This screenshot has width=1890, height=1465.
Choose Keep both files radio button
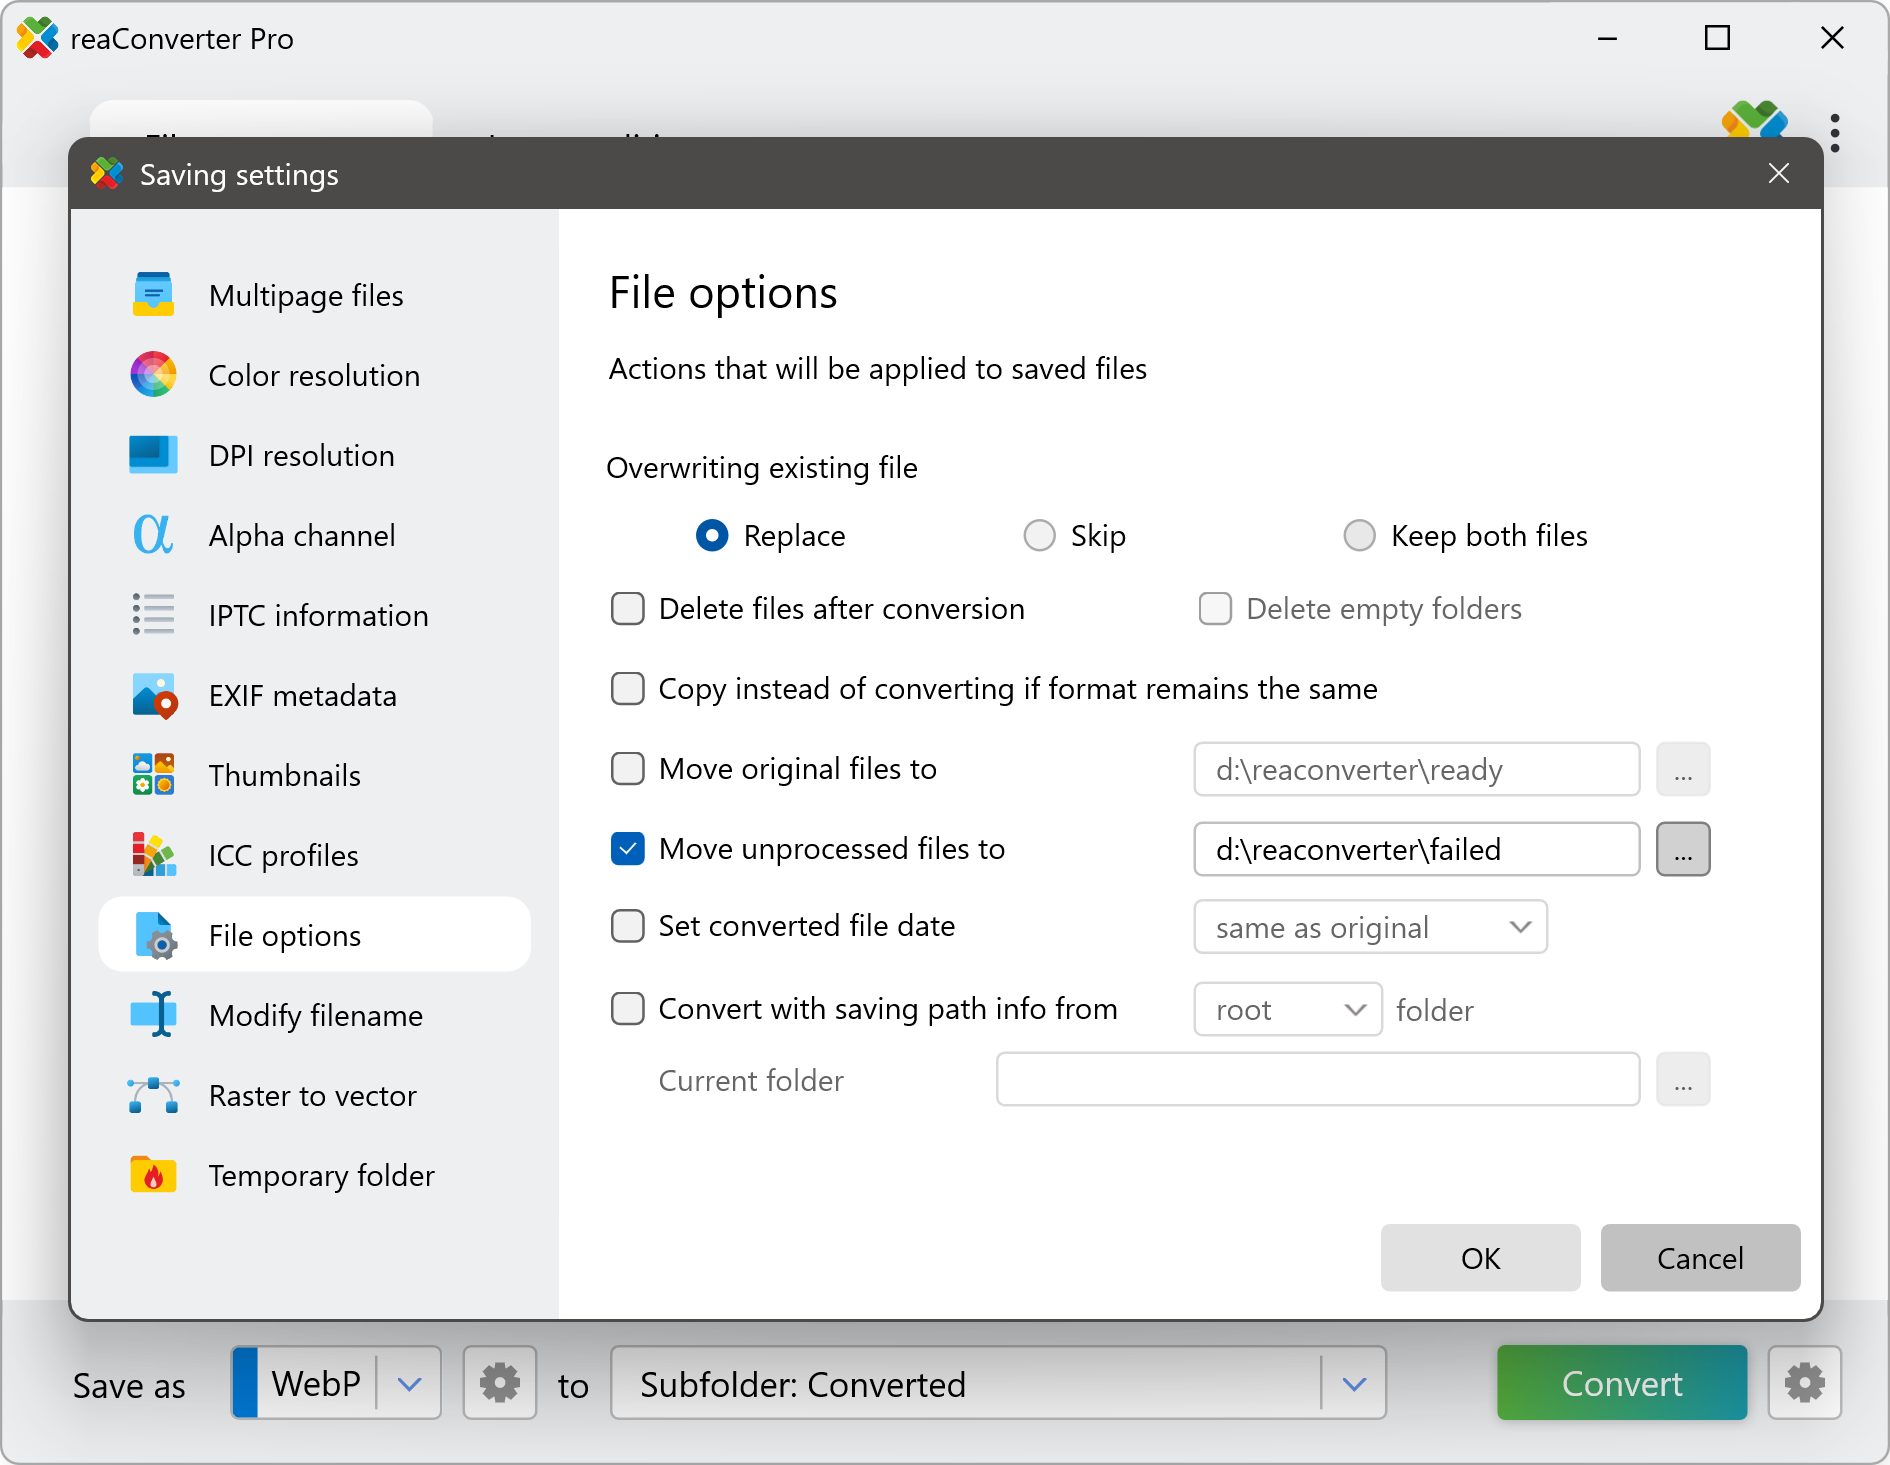pyautogui.click(x=1359, y=536)
